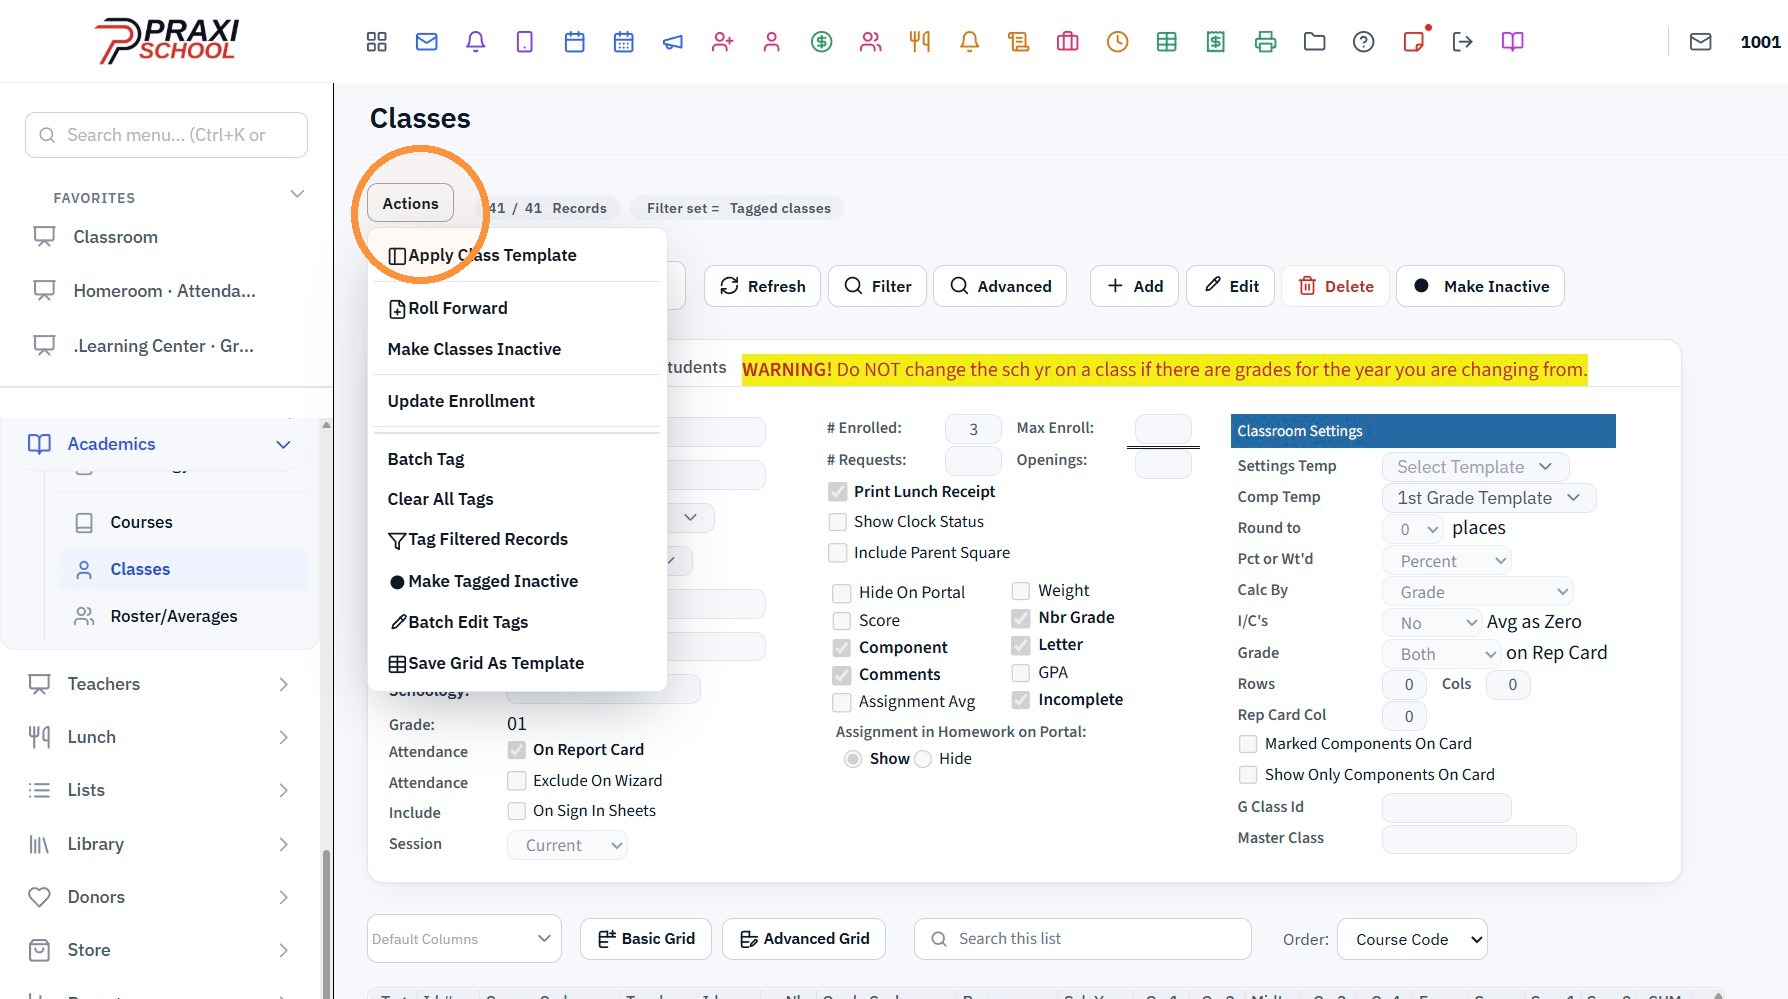Open the green table spreadsheet icon

pos(1167,42)
